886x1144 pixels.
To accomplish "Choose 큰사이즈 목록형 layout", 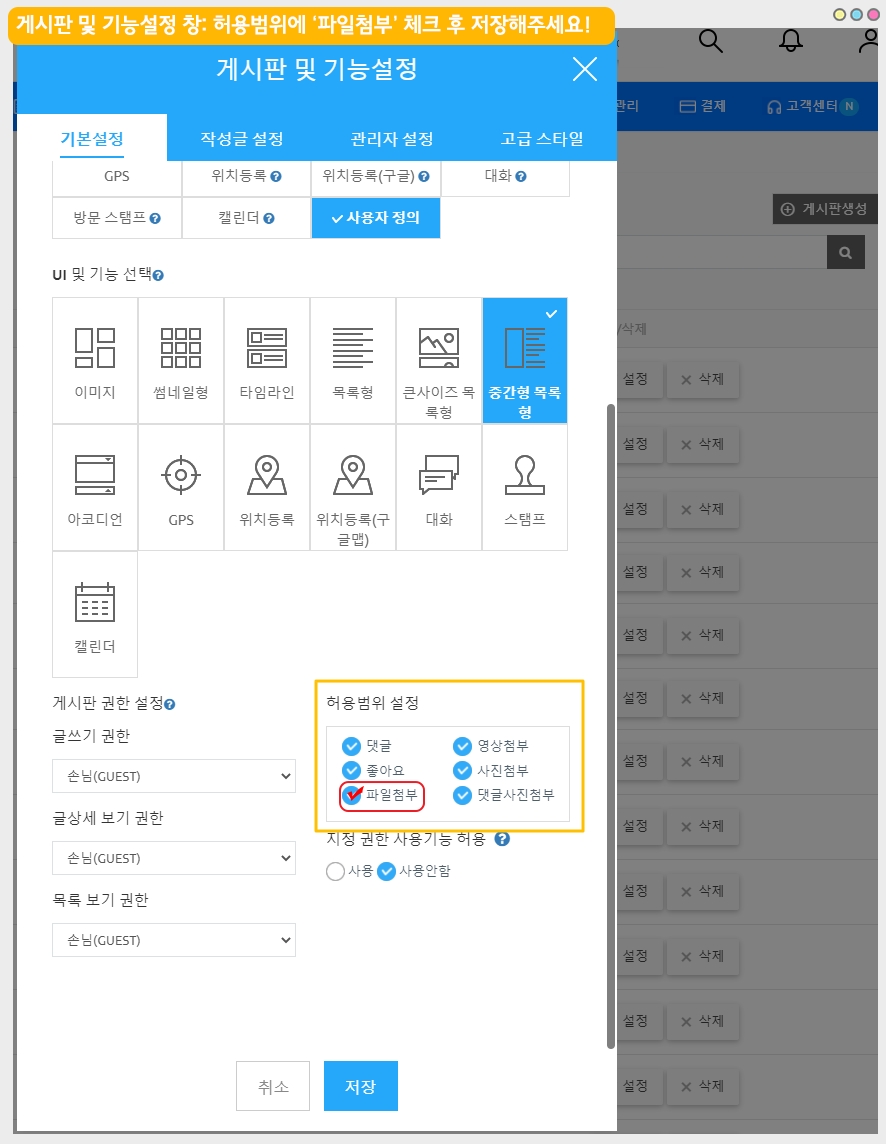I will pos(439,360).
